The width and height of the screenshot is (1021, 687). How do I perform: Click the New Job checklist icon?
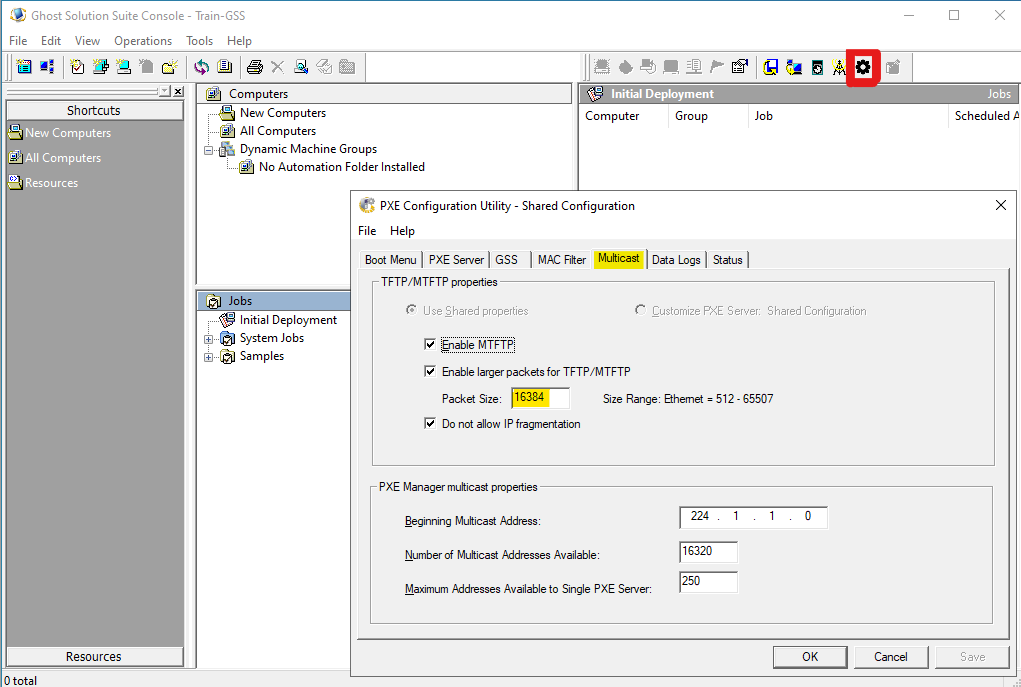click(77, 67)
